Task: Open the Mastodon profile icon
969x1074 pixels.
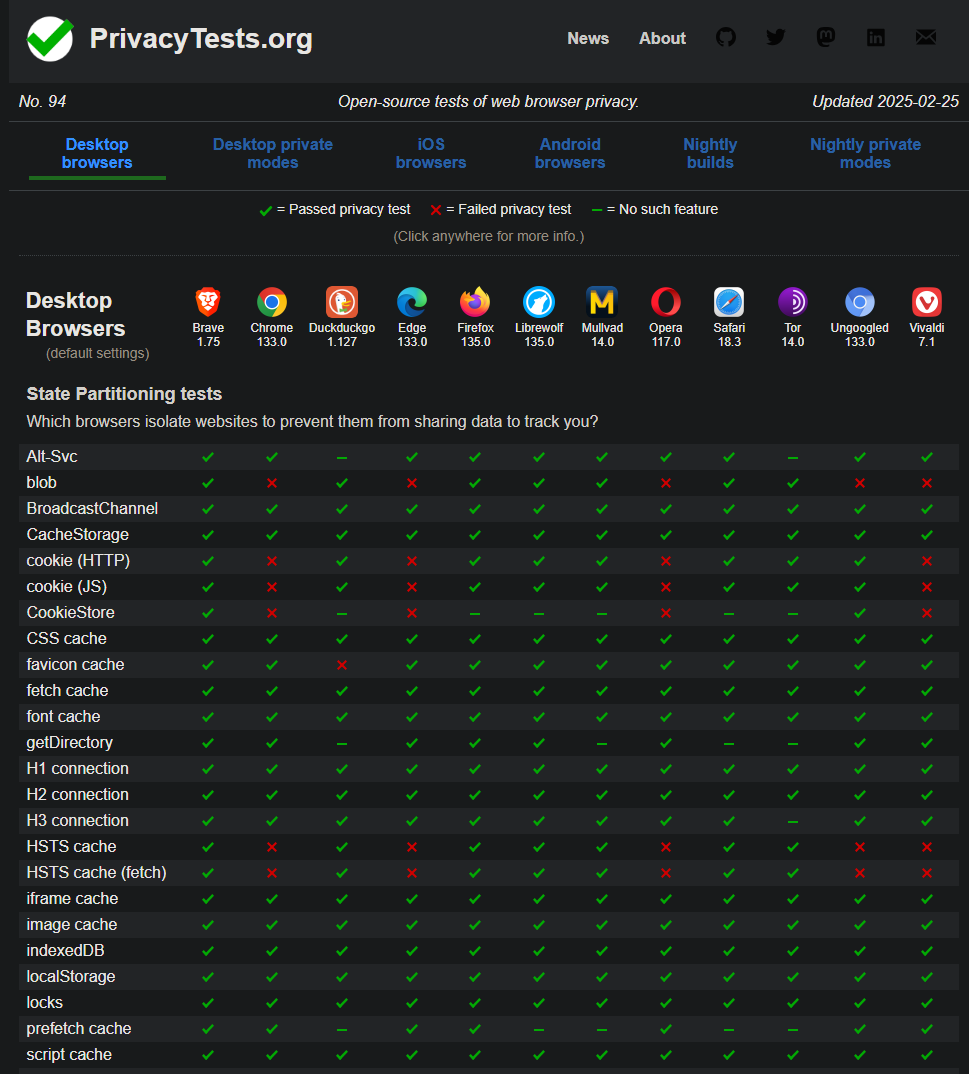Action: point(825,37)
